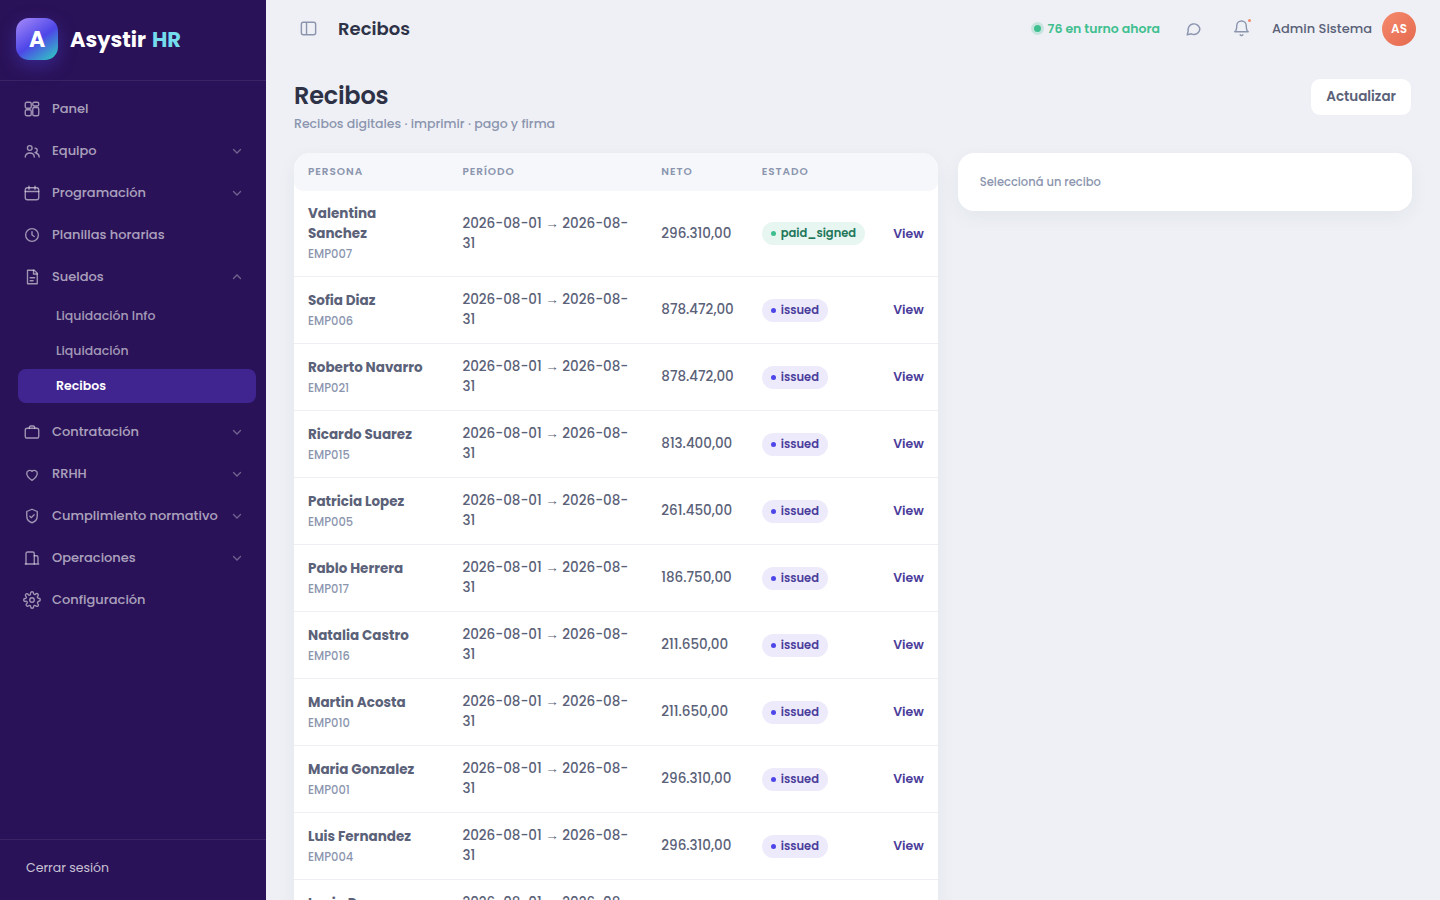View Ricardo Suarez's receipt
1440x900 pixels.
[908, 444]
